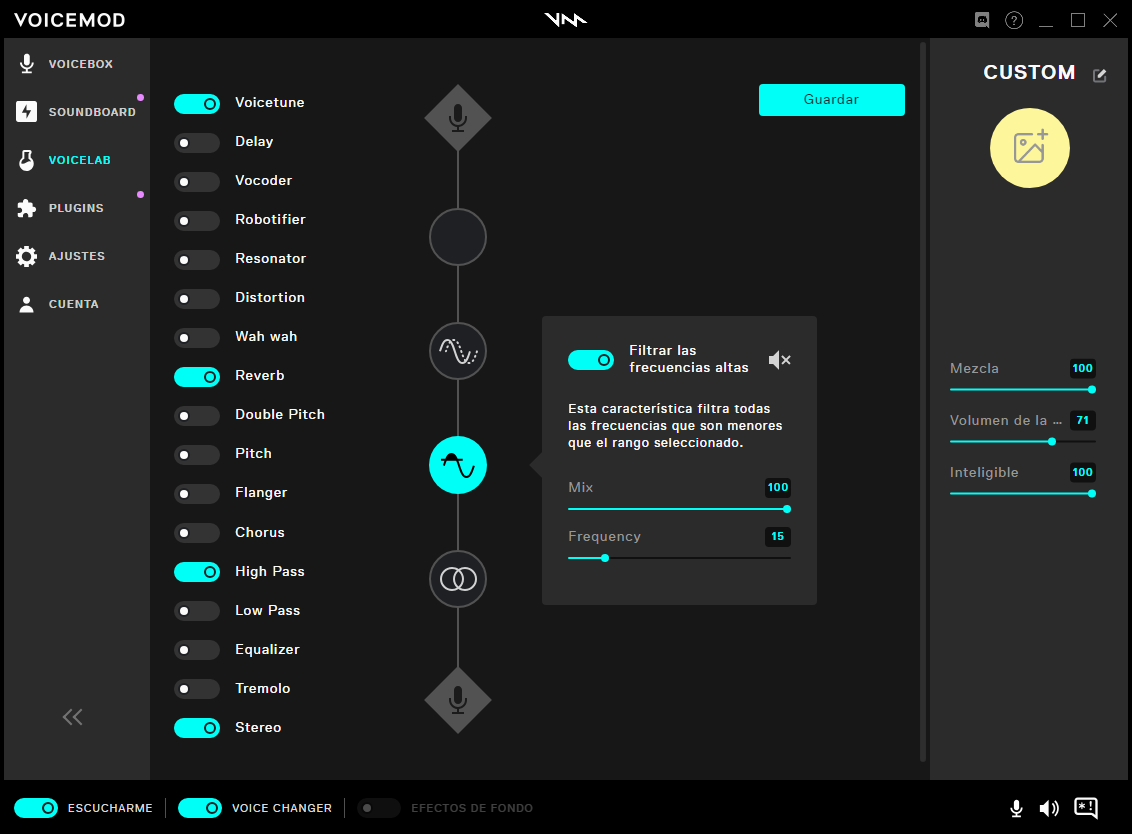Click the microphone icon in bottom bar
The height and width of the screenshot is (834, 1132).
coord(1016,809)
